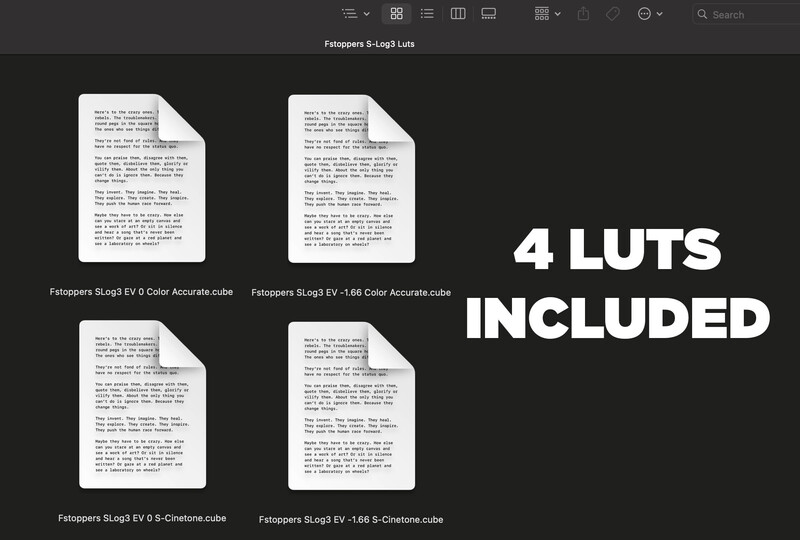Screen dimensions: 800x540
Task: Select the EV 0 Color Accurate file icon
Action: (x=142, y=178)
